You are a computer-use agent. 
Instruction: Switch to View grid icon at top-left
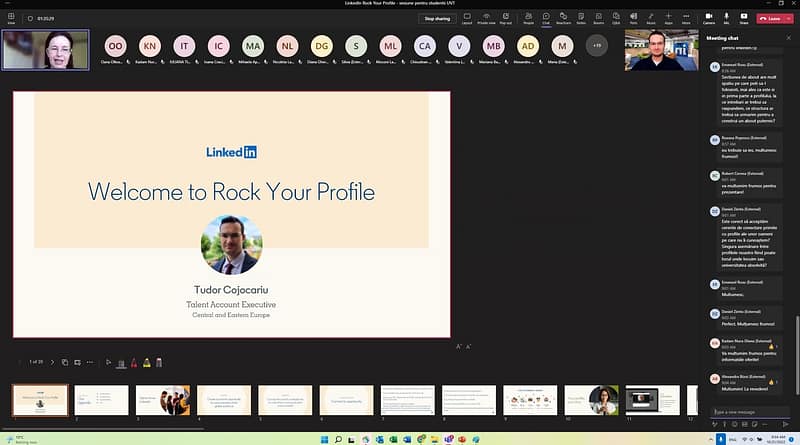pos(11,18)
